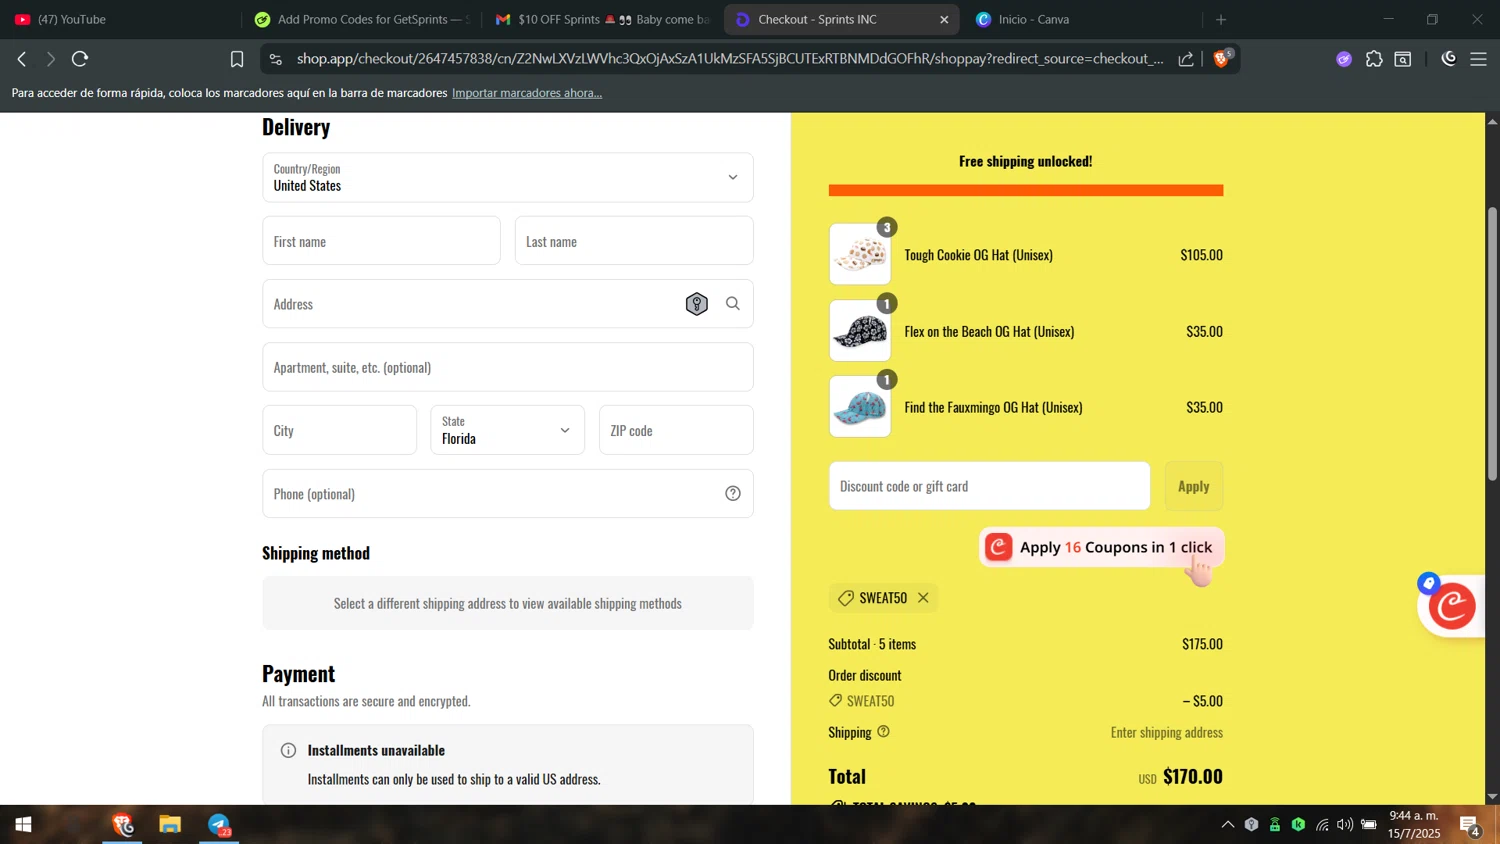1500x844 pixels.
Task: Go forward with the browser arrow
Action: click(50, 59)
